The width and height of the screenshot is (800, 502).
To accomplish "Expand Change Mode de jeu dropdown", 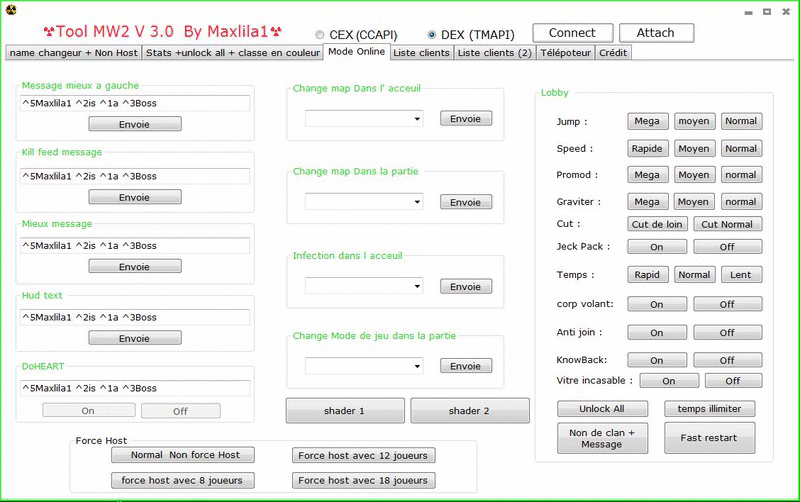I will pos(364,366).
